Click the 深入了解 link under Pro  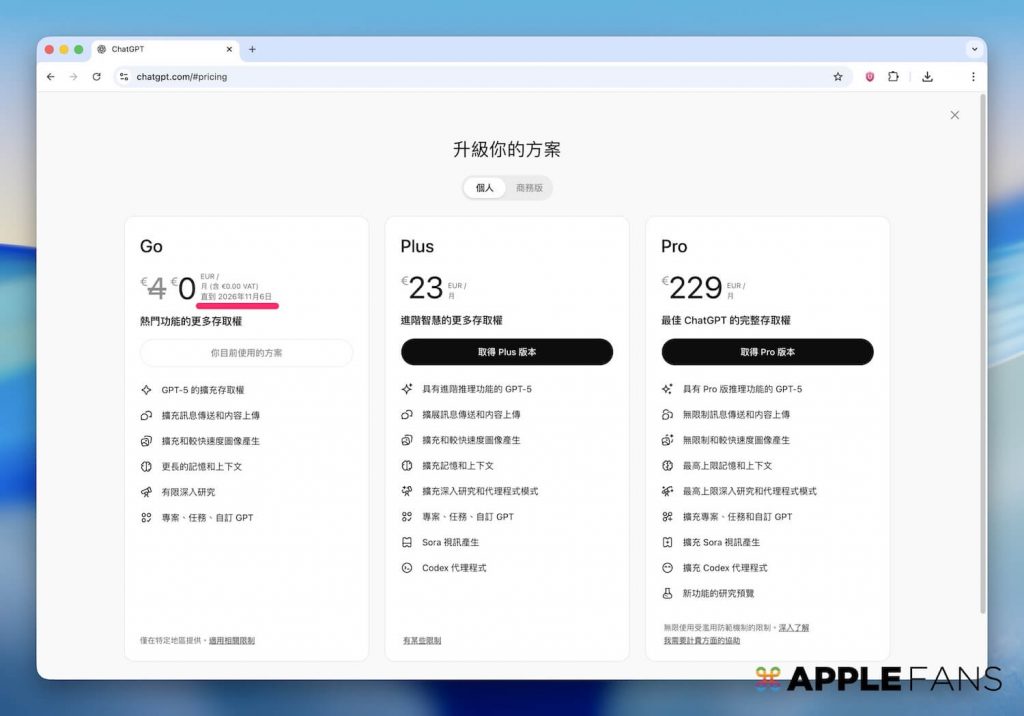(794, 628)
